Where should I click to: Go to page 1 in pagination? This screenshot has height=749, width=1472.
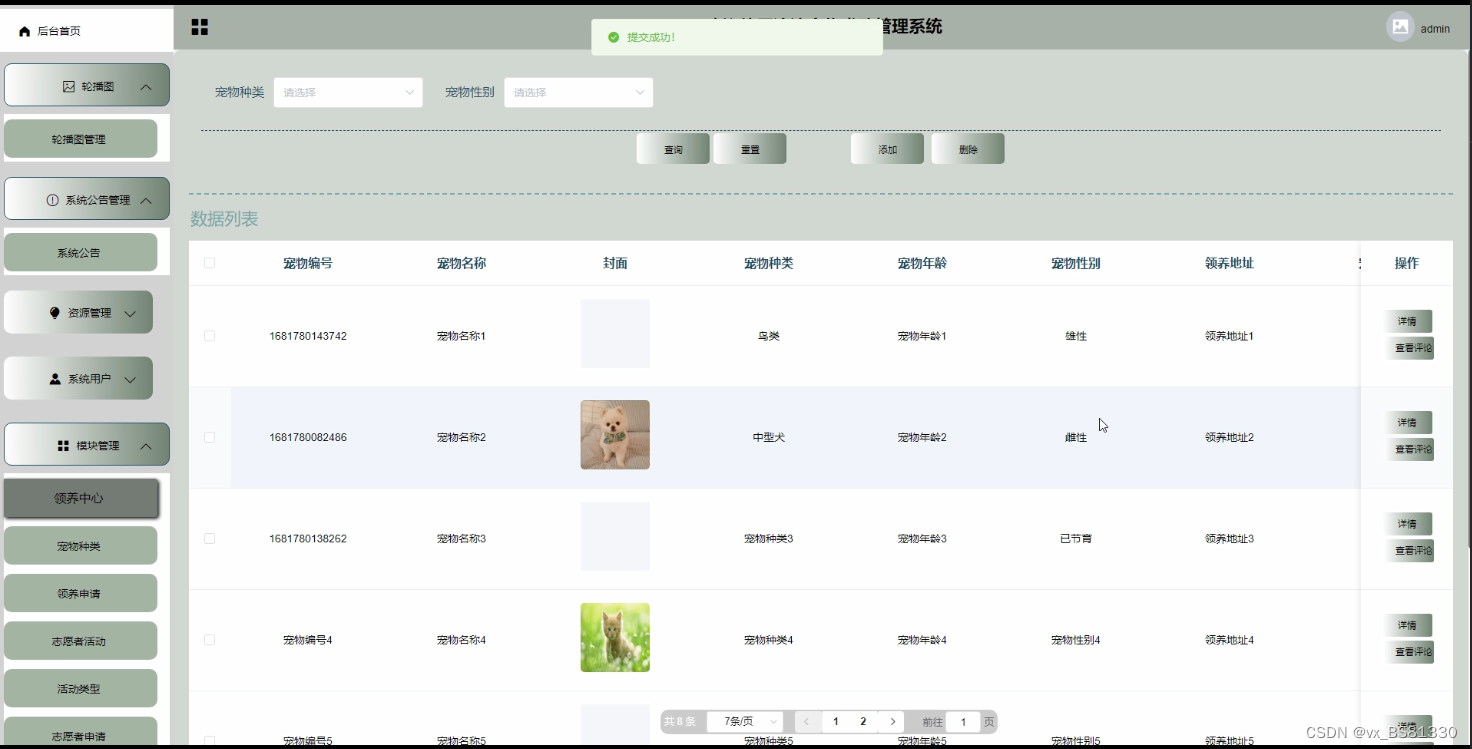(x=835, y=722)
